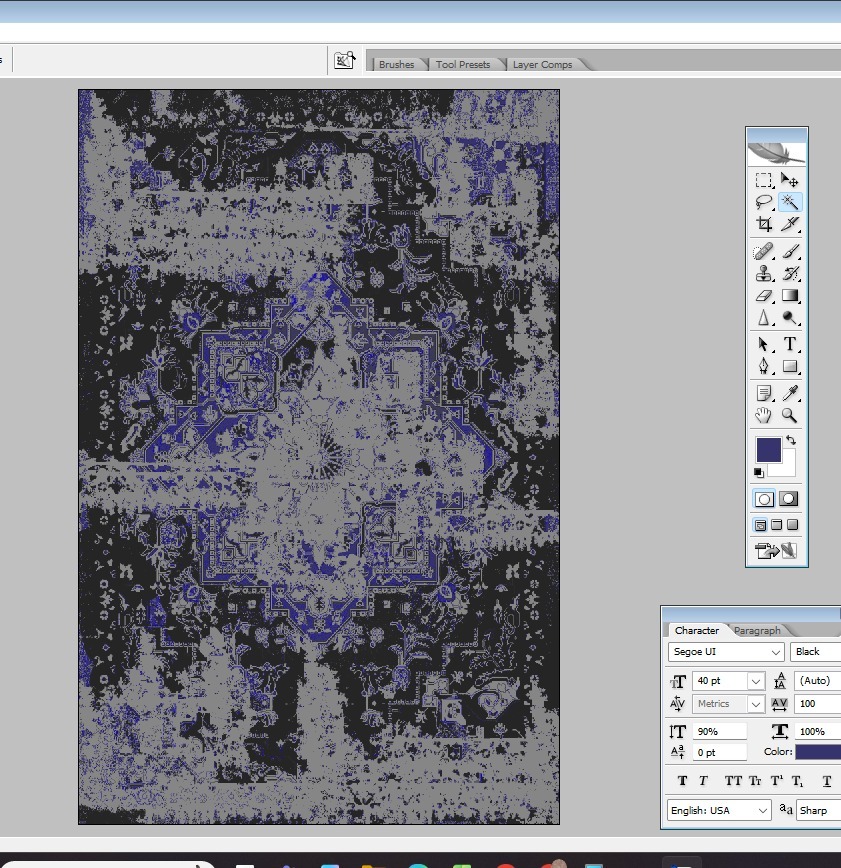
Task: Click the foreground color swatch in toolbox
Action: click(768, 450)
